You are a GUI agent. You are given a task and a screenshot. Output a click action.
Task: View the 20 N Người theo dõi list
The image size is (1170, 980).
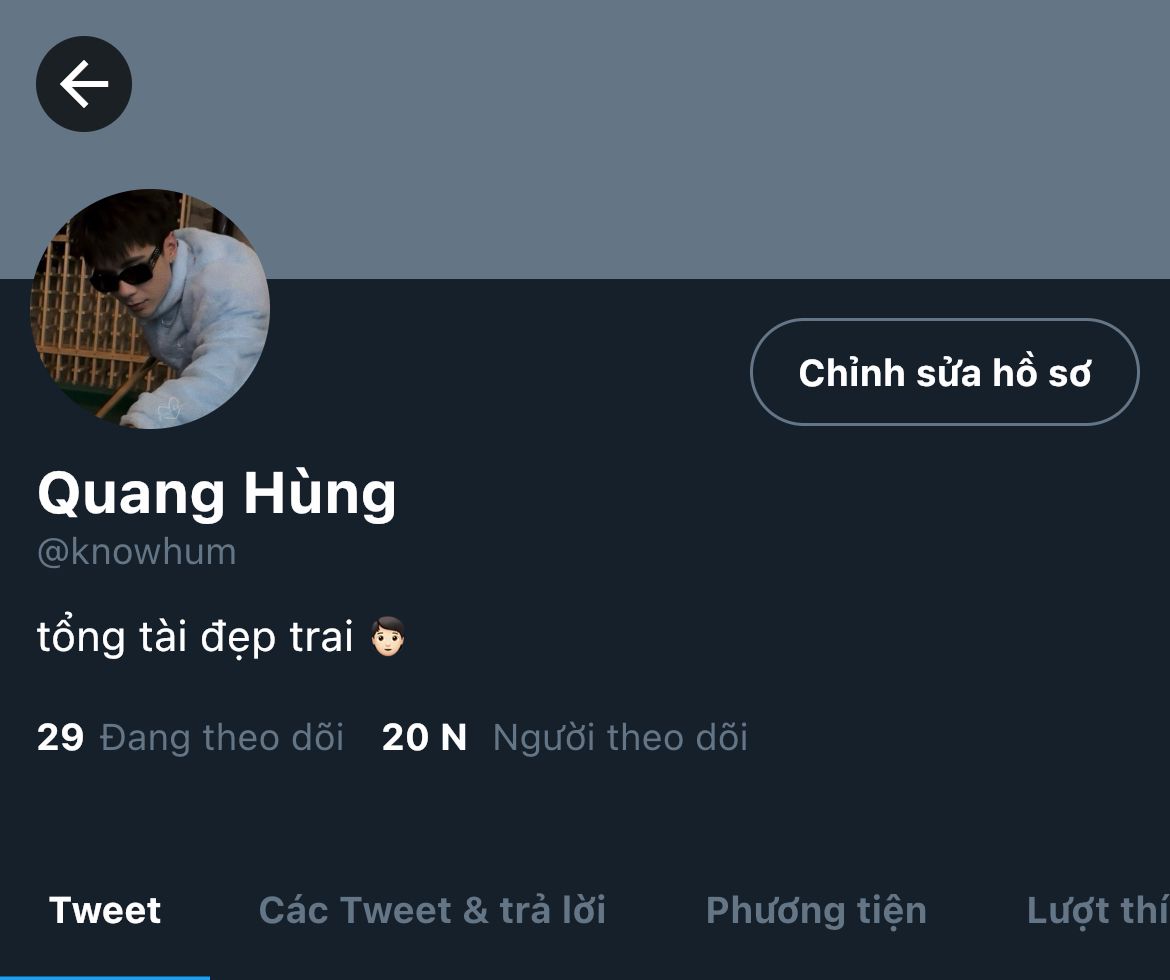[x=565, y=737]
